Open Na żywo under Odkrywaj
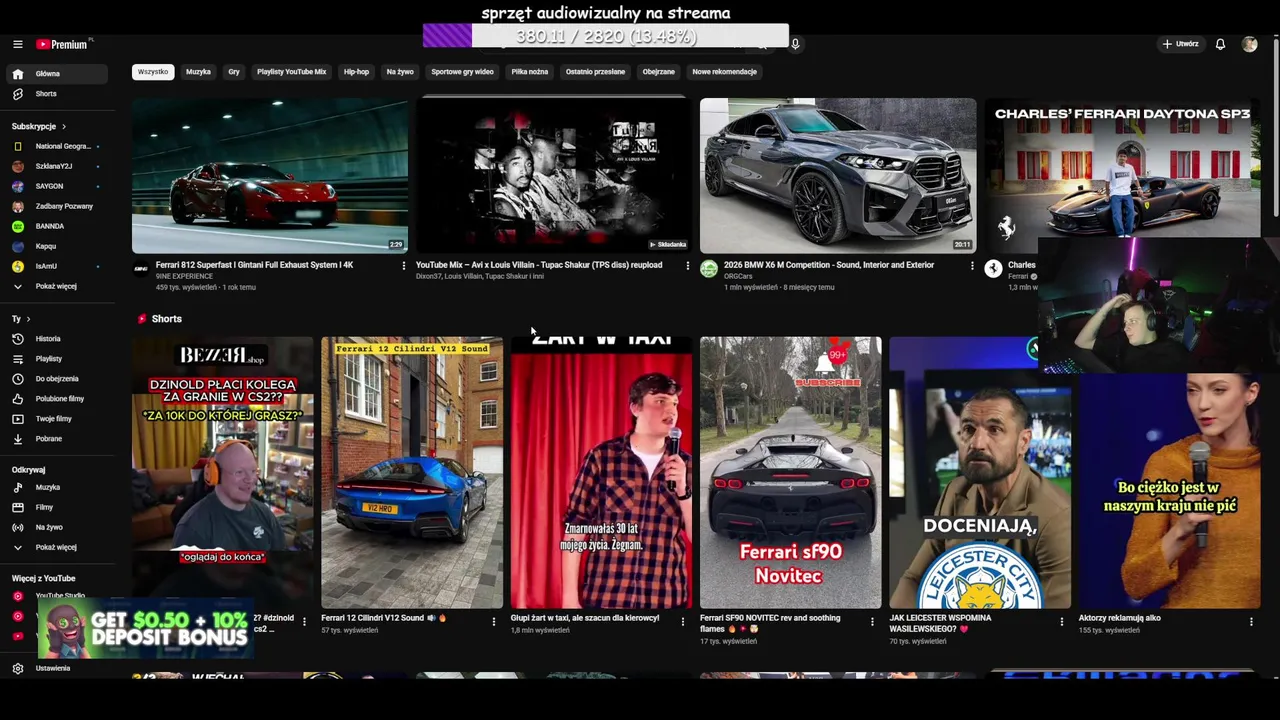Viewport: 1280px width, 720px height. (56, 527)
